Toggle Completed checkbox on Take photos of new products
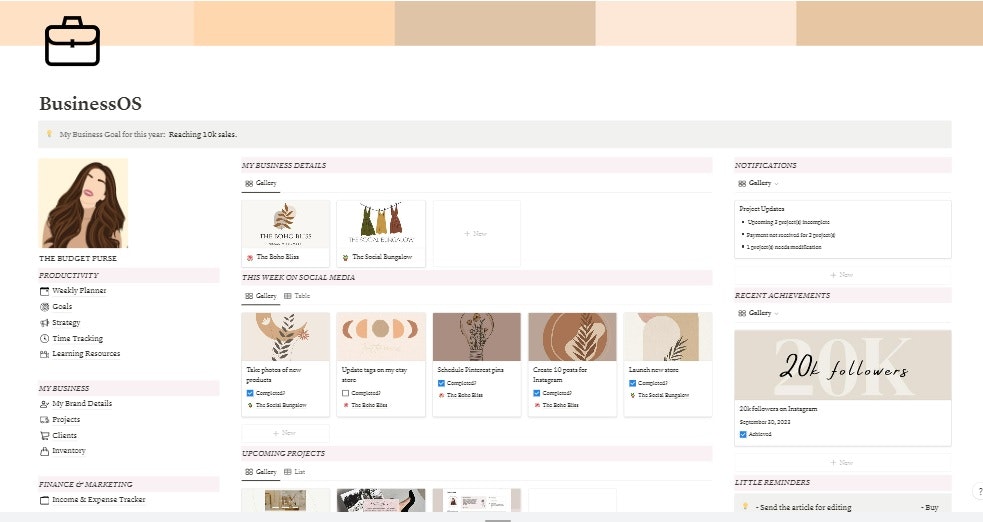 250,394
